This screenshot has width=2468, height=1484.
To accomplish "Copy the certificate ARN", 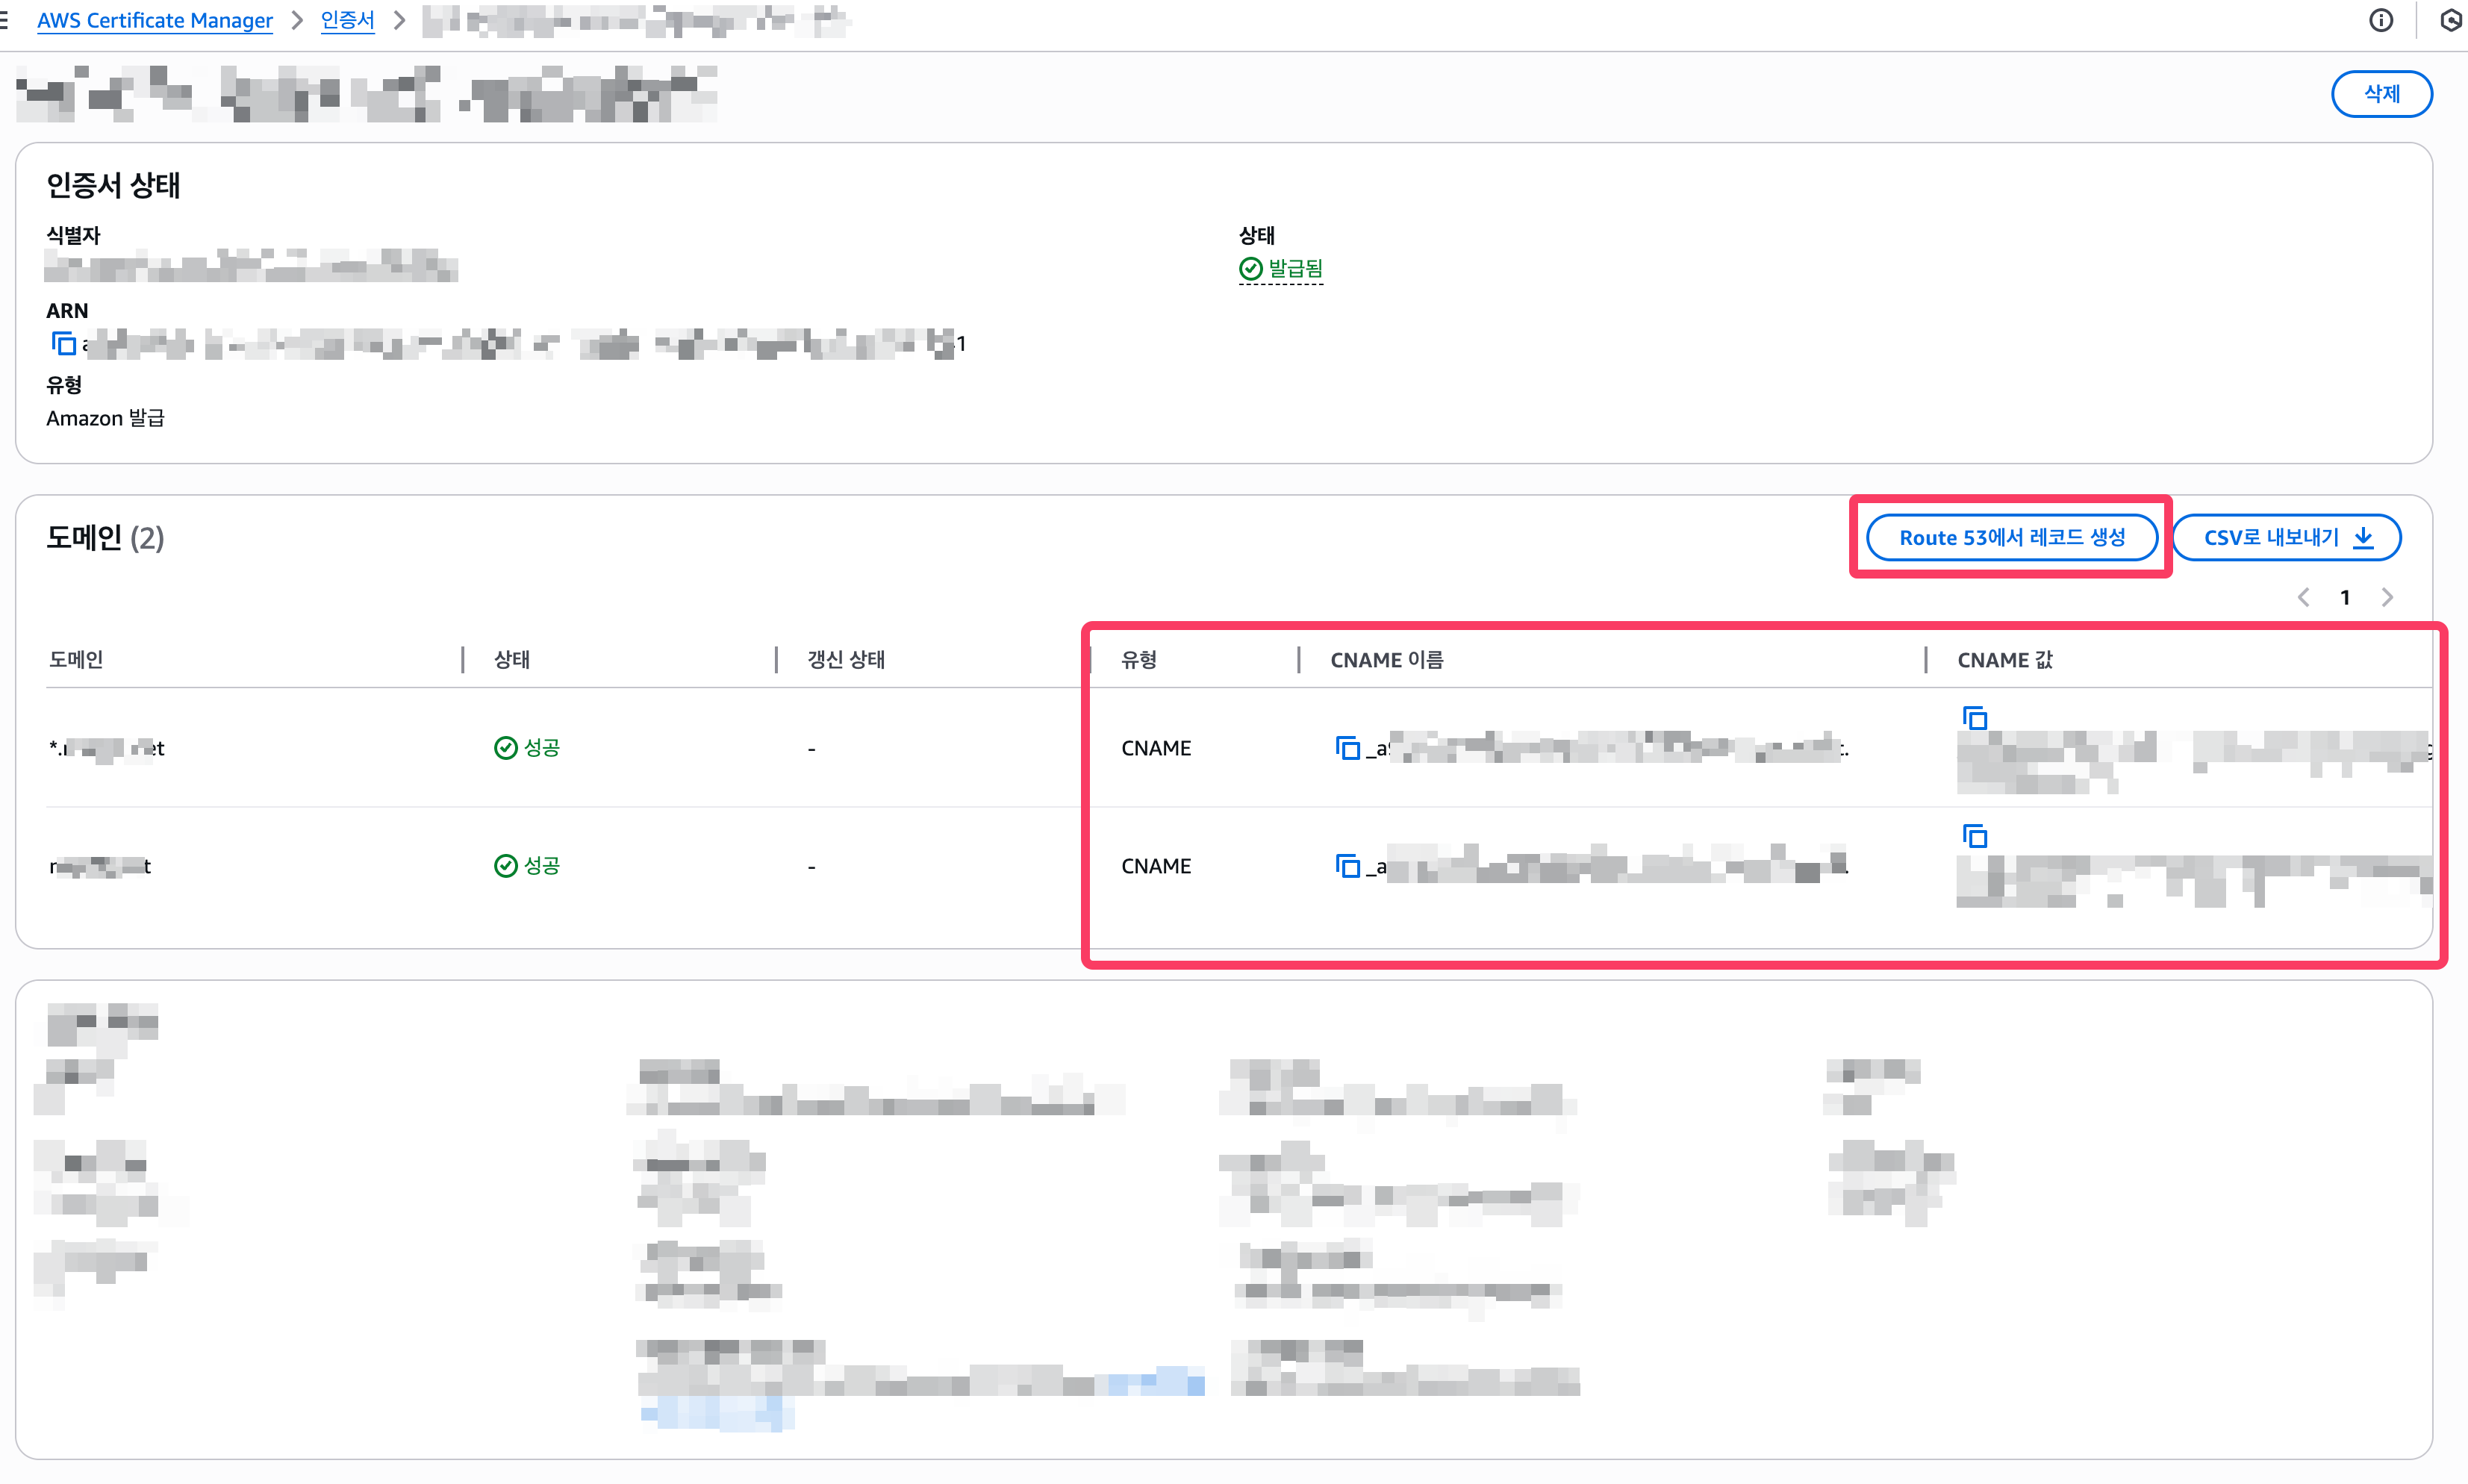I will point(64,344).
